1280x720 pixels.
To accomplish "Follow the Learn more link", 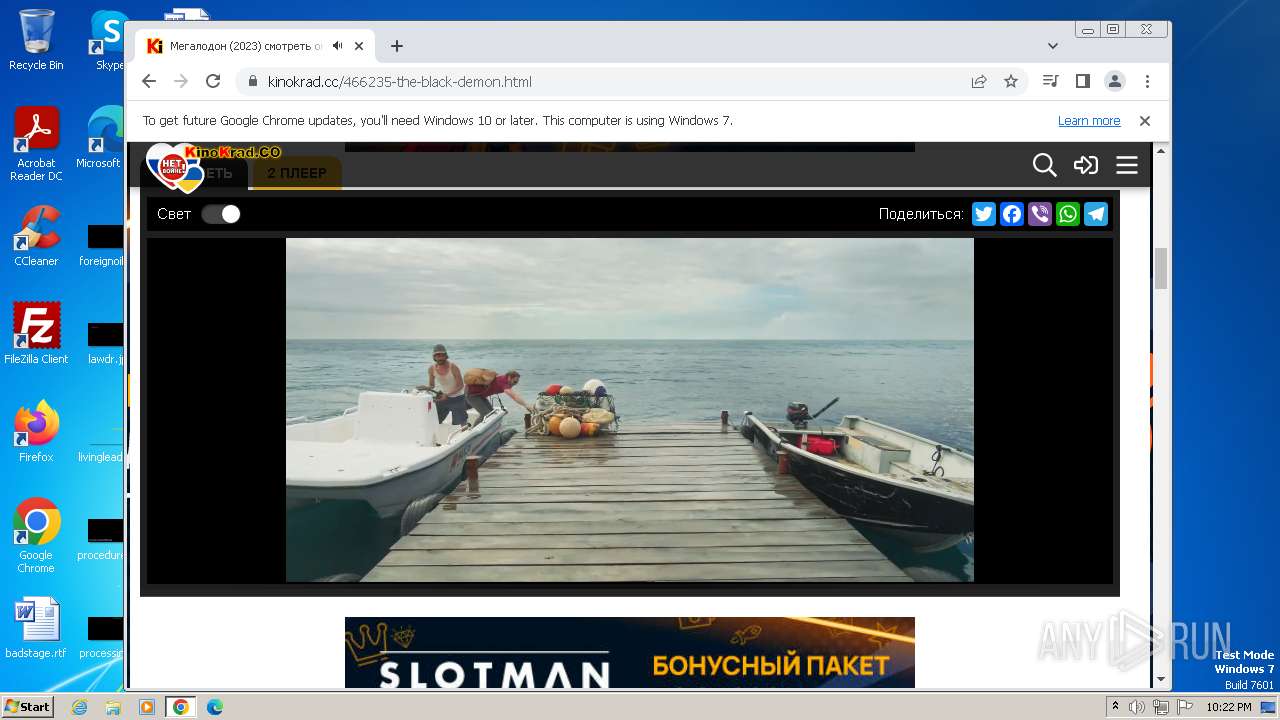I will [1089, 121].
